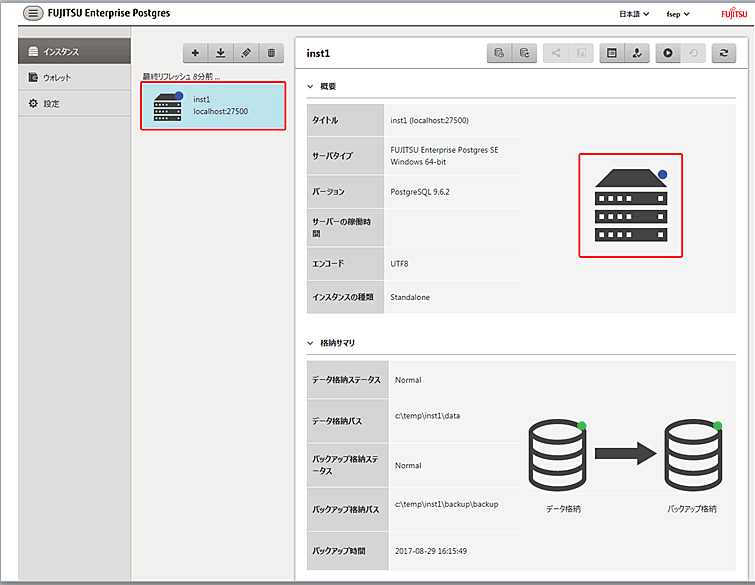The width and height of the screenshot is (755, 585).
Task: Click the FUJITSU Enterprise Postgres header title
Action: [x=109, y=13]
